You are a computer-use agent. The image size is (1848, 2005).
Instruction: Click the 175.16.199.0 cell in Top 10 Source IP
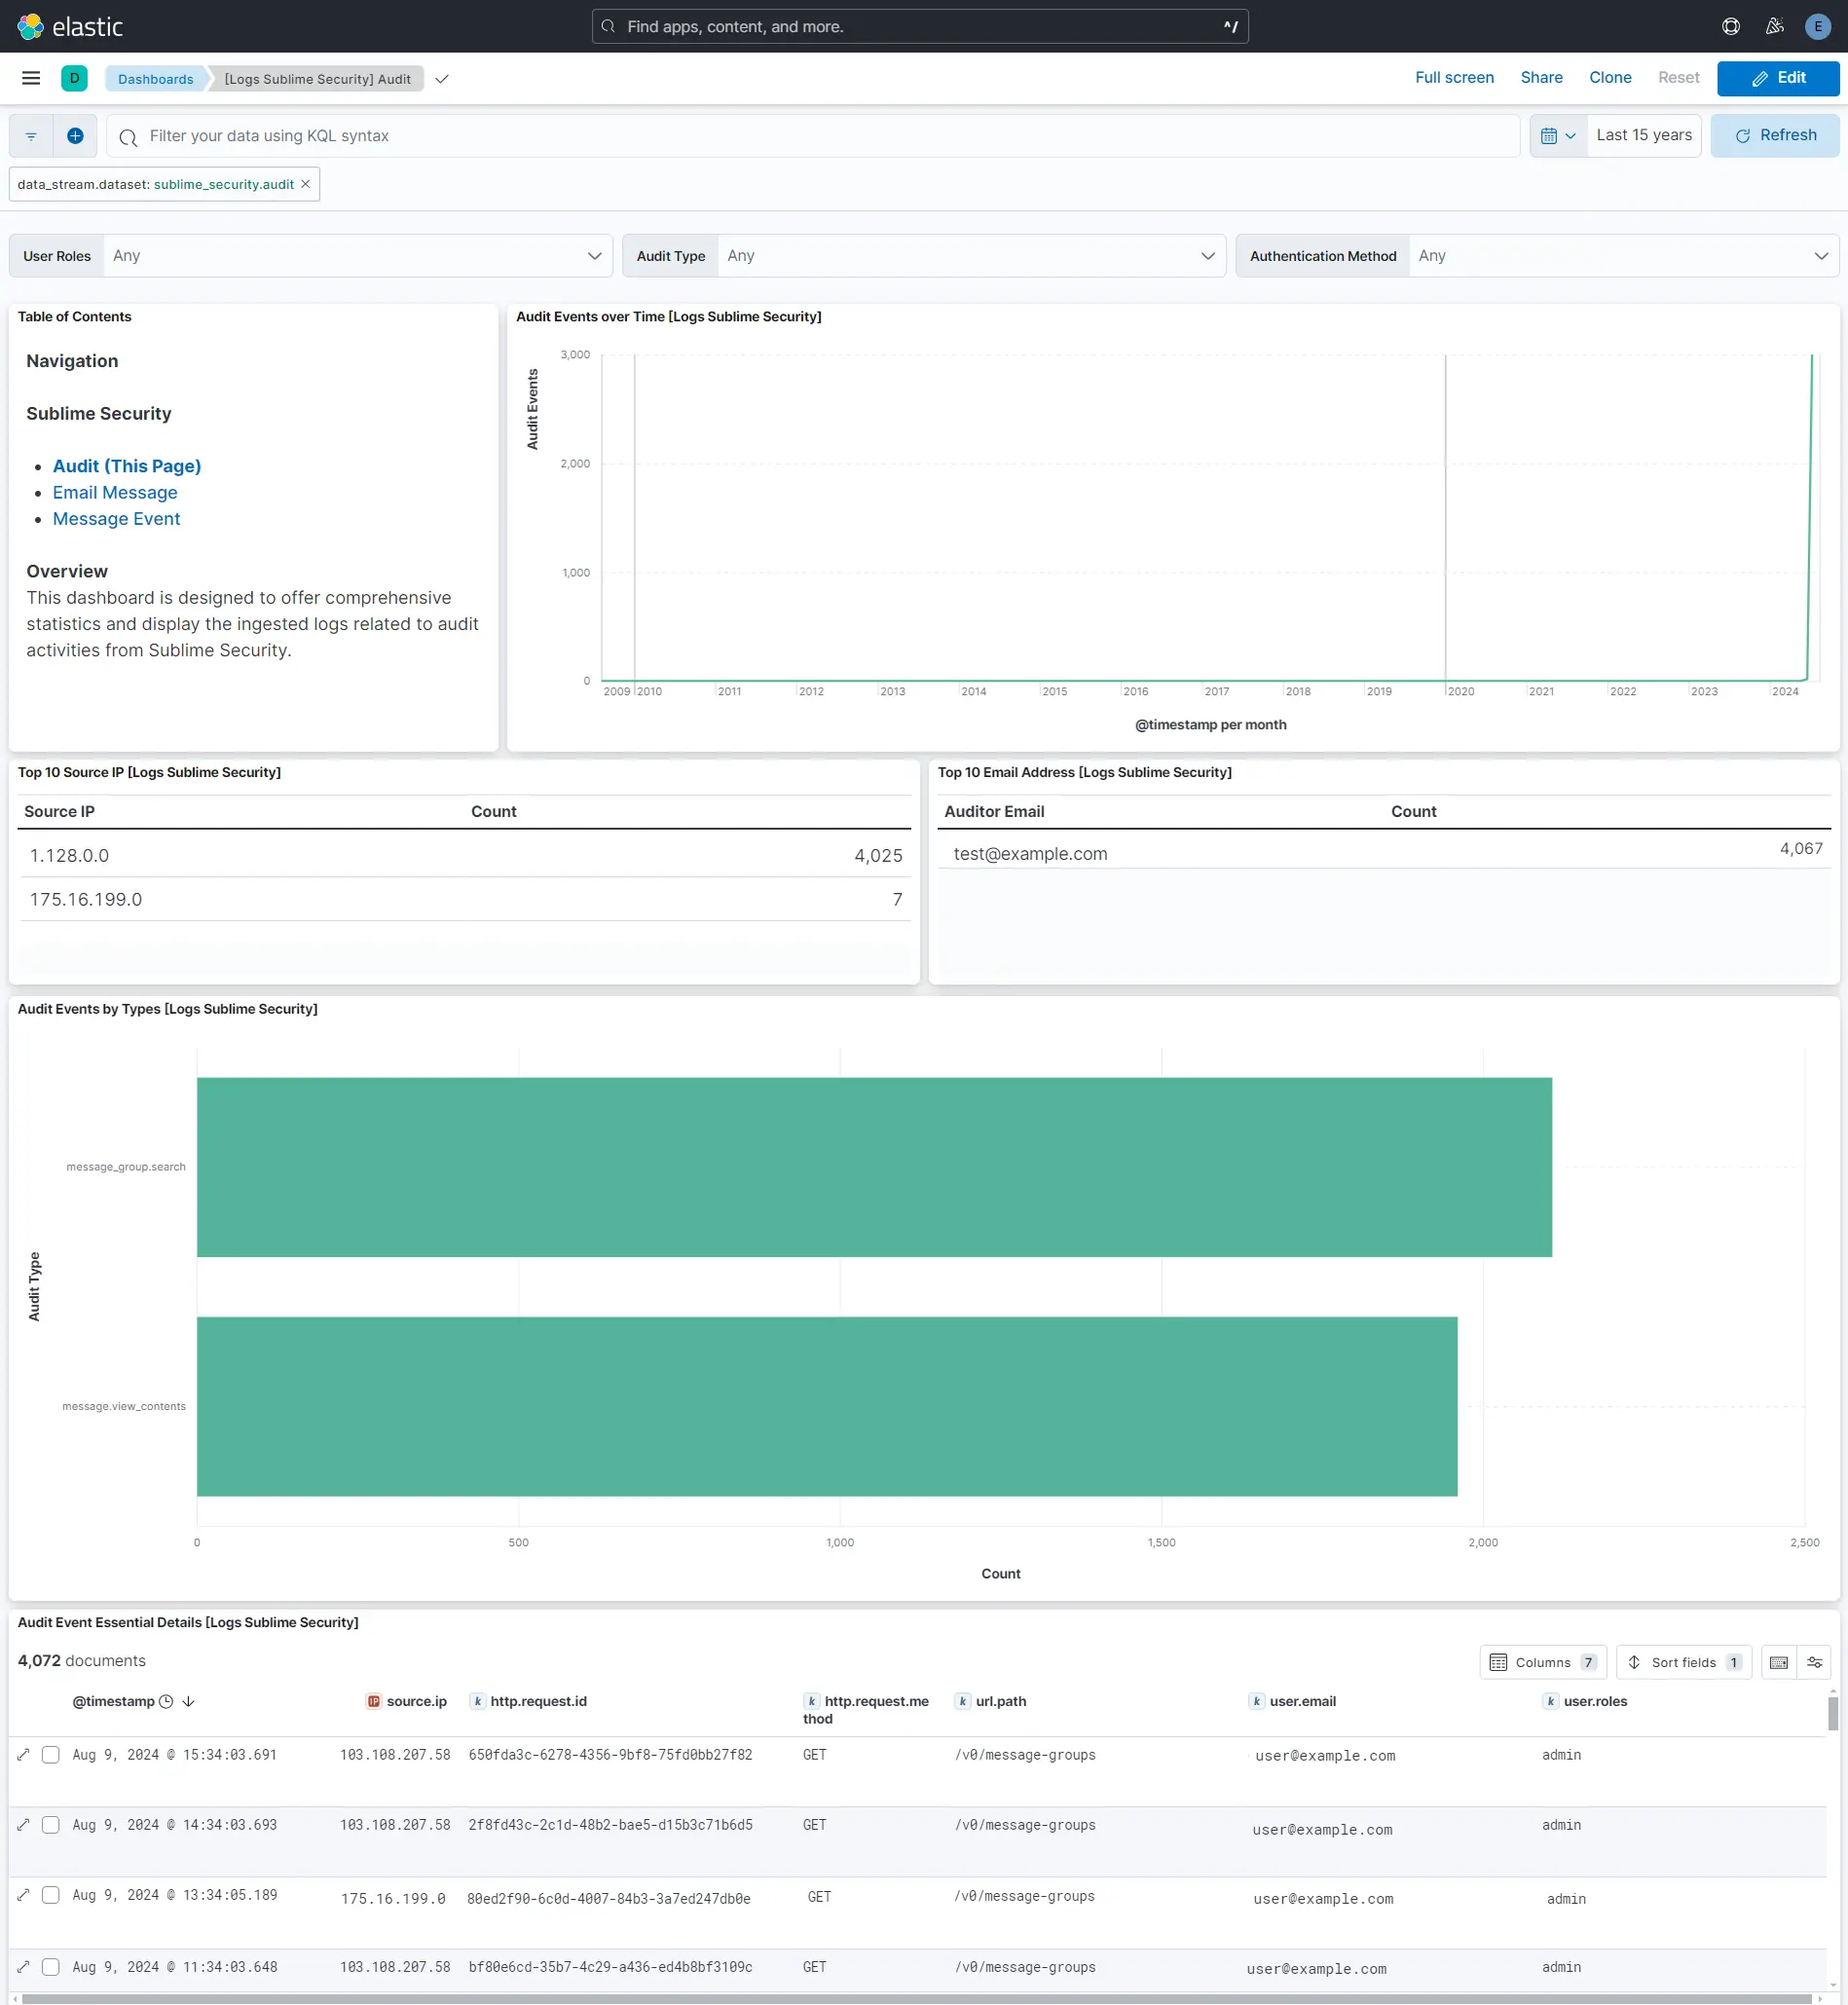coord(86,900)
